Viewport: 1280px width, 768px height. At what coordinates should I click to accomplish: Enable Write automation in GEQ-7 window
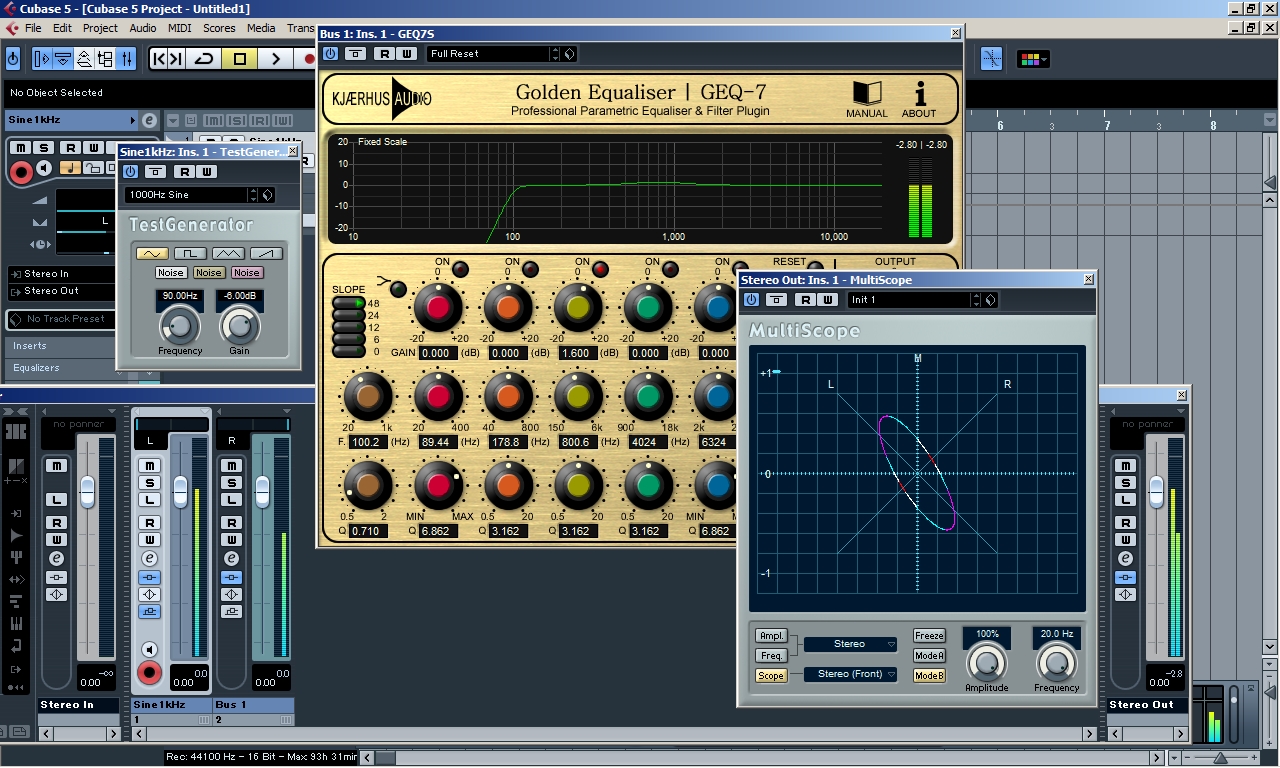pos(407,54)
